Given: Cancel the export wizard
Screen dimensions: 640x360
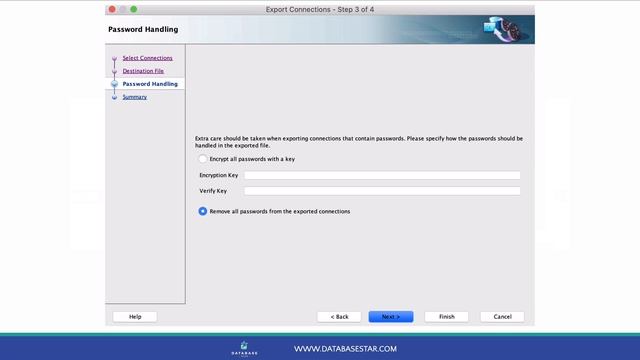Looking at the screenshot, I should pos(502,317).
